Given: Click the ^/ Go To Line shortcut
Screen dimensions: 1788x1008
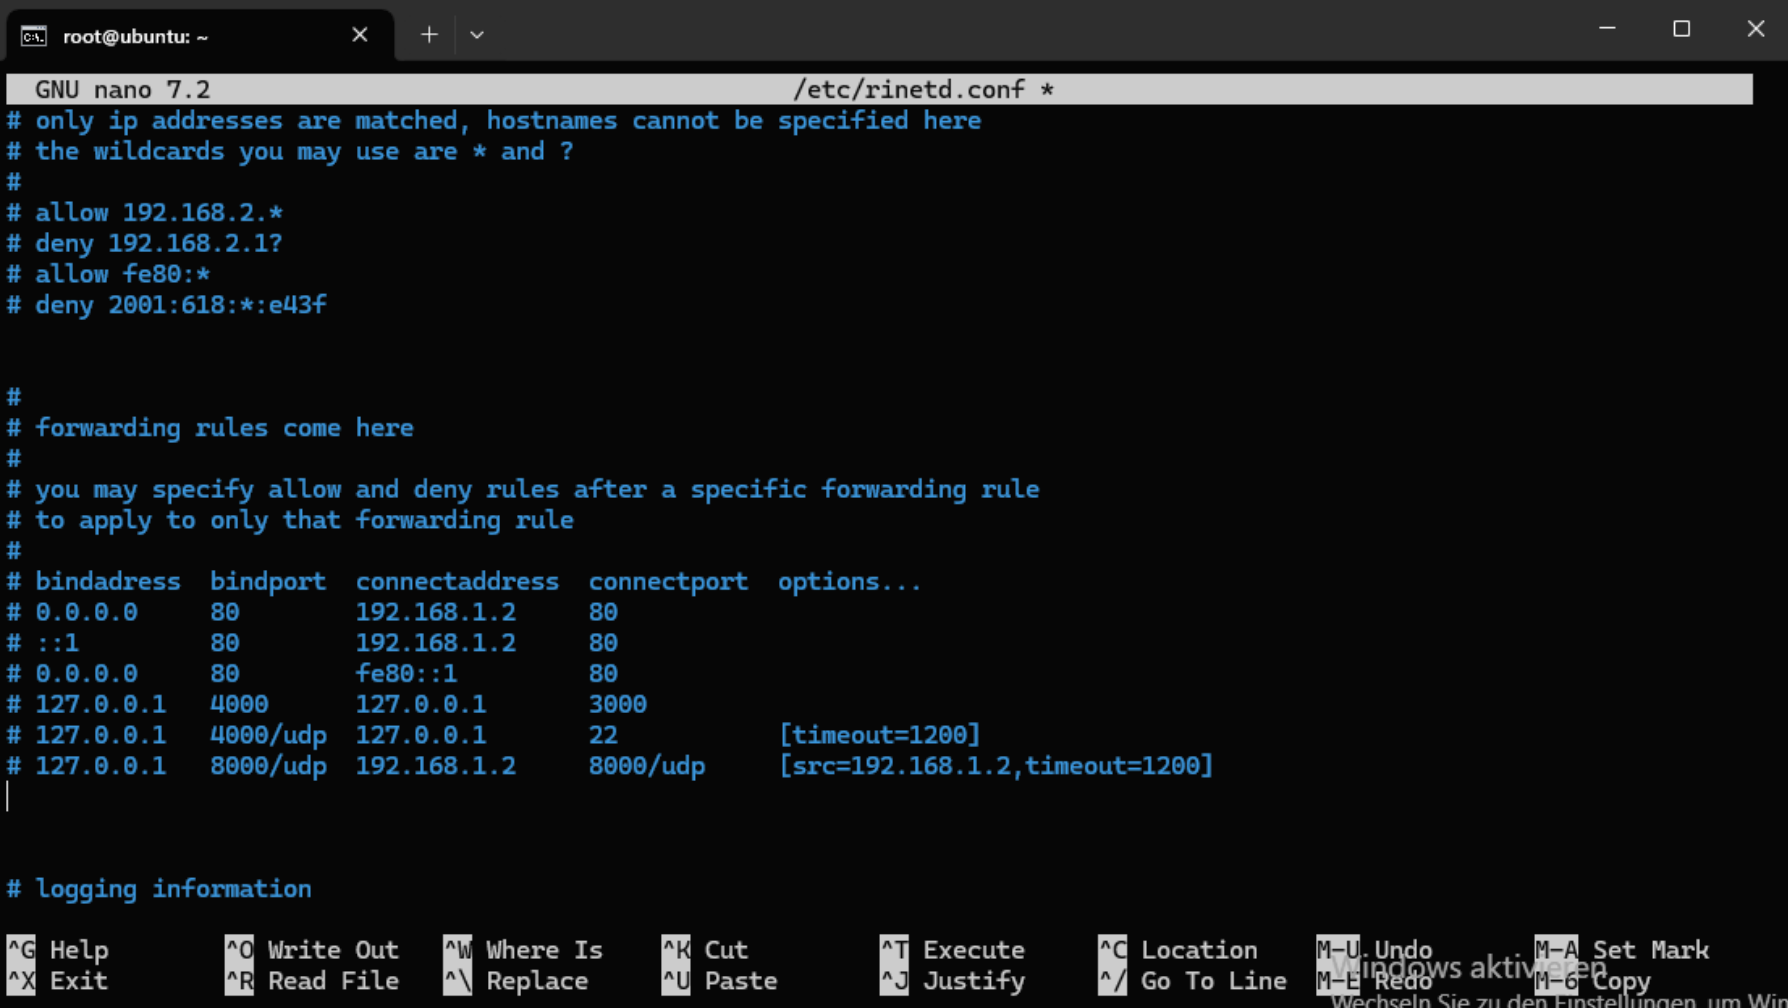Looking at the screenshot, I should [x=1192, y=980].
